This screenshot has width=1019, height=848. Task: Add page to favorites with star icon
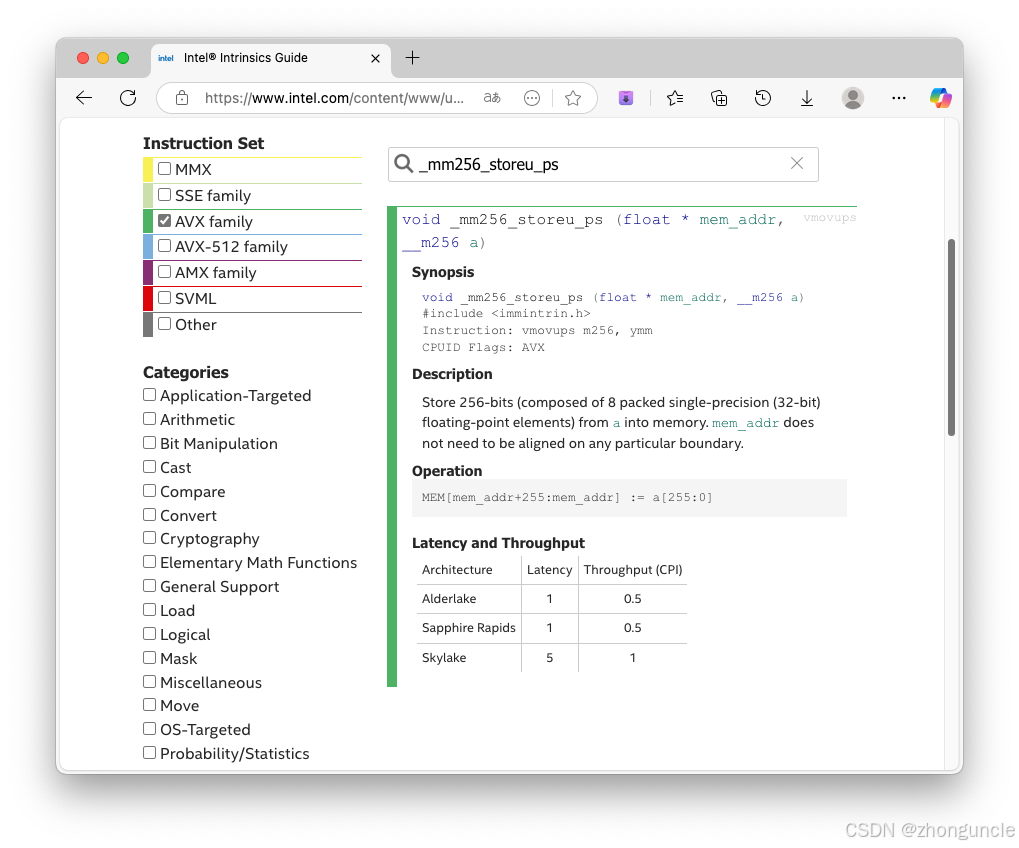coord(573,98)
